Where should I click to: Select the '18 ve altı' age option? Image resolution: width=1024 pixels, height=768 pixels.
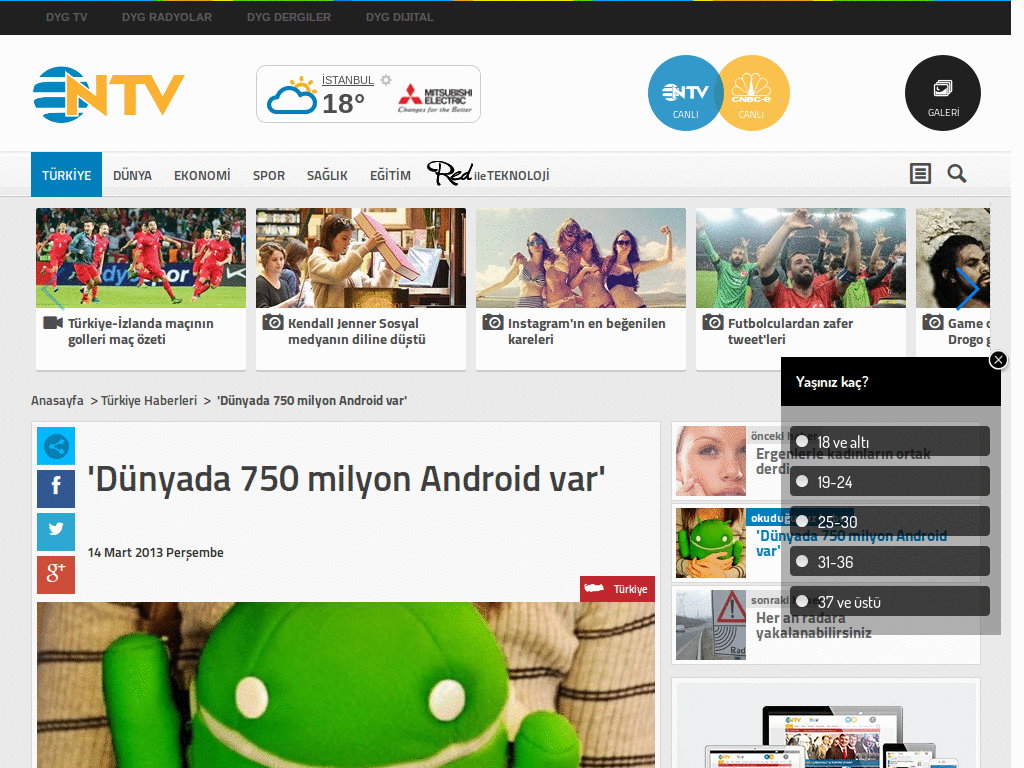point(889,441)
